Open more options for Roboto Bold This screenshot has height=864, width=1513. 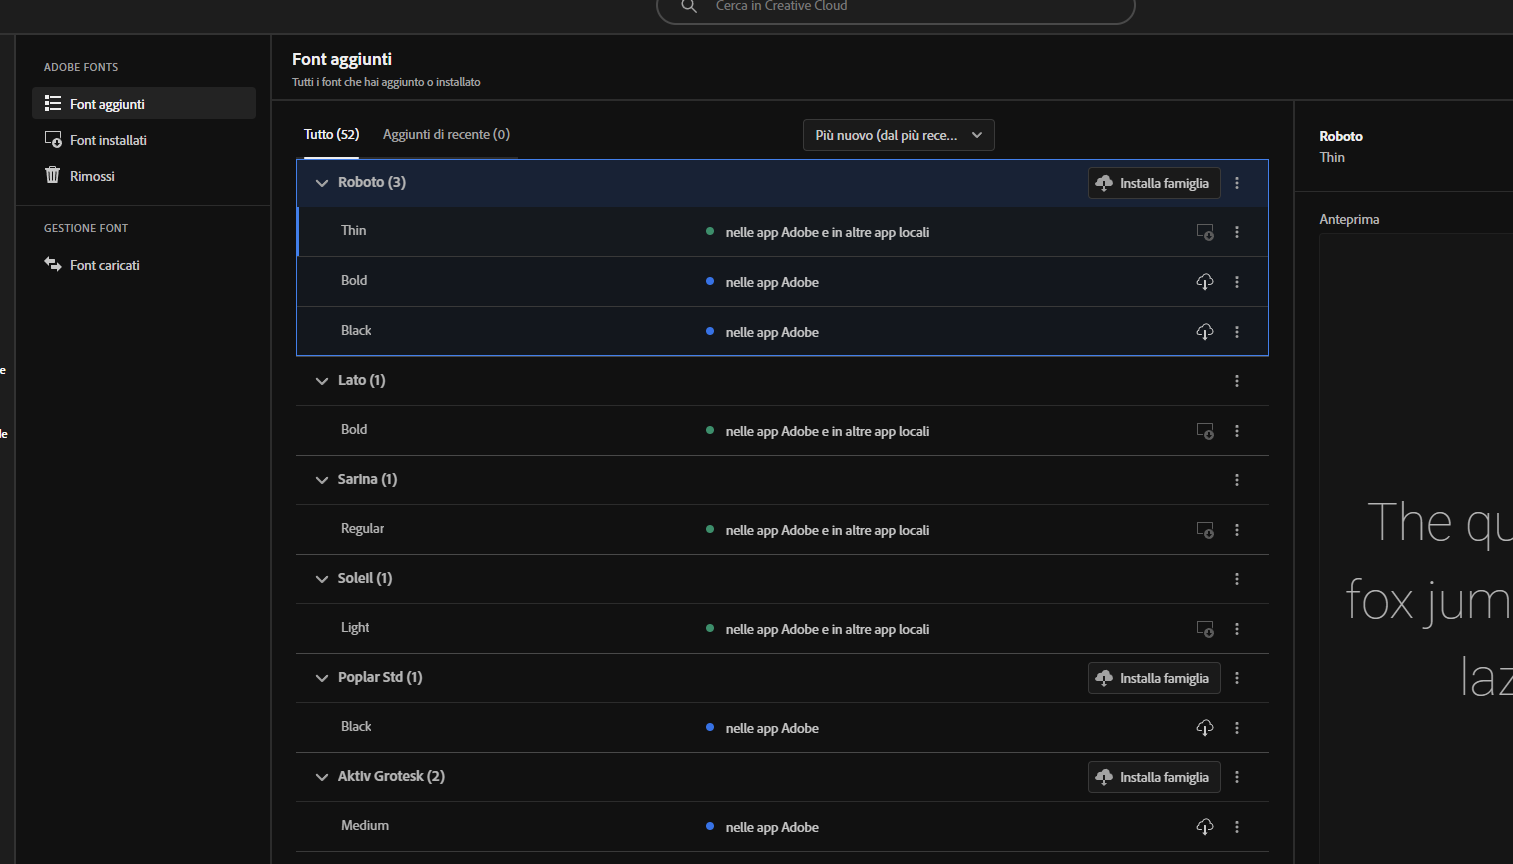point(1237,282)
